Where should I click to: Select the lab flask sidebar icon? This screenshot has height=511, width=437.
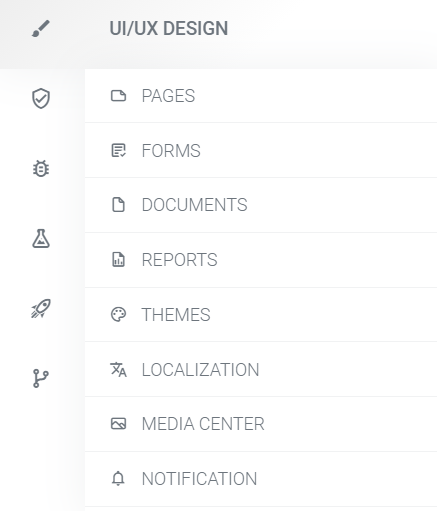point(41,238)
